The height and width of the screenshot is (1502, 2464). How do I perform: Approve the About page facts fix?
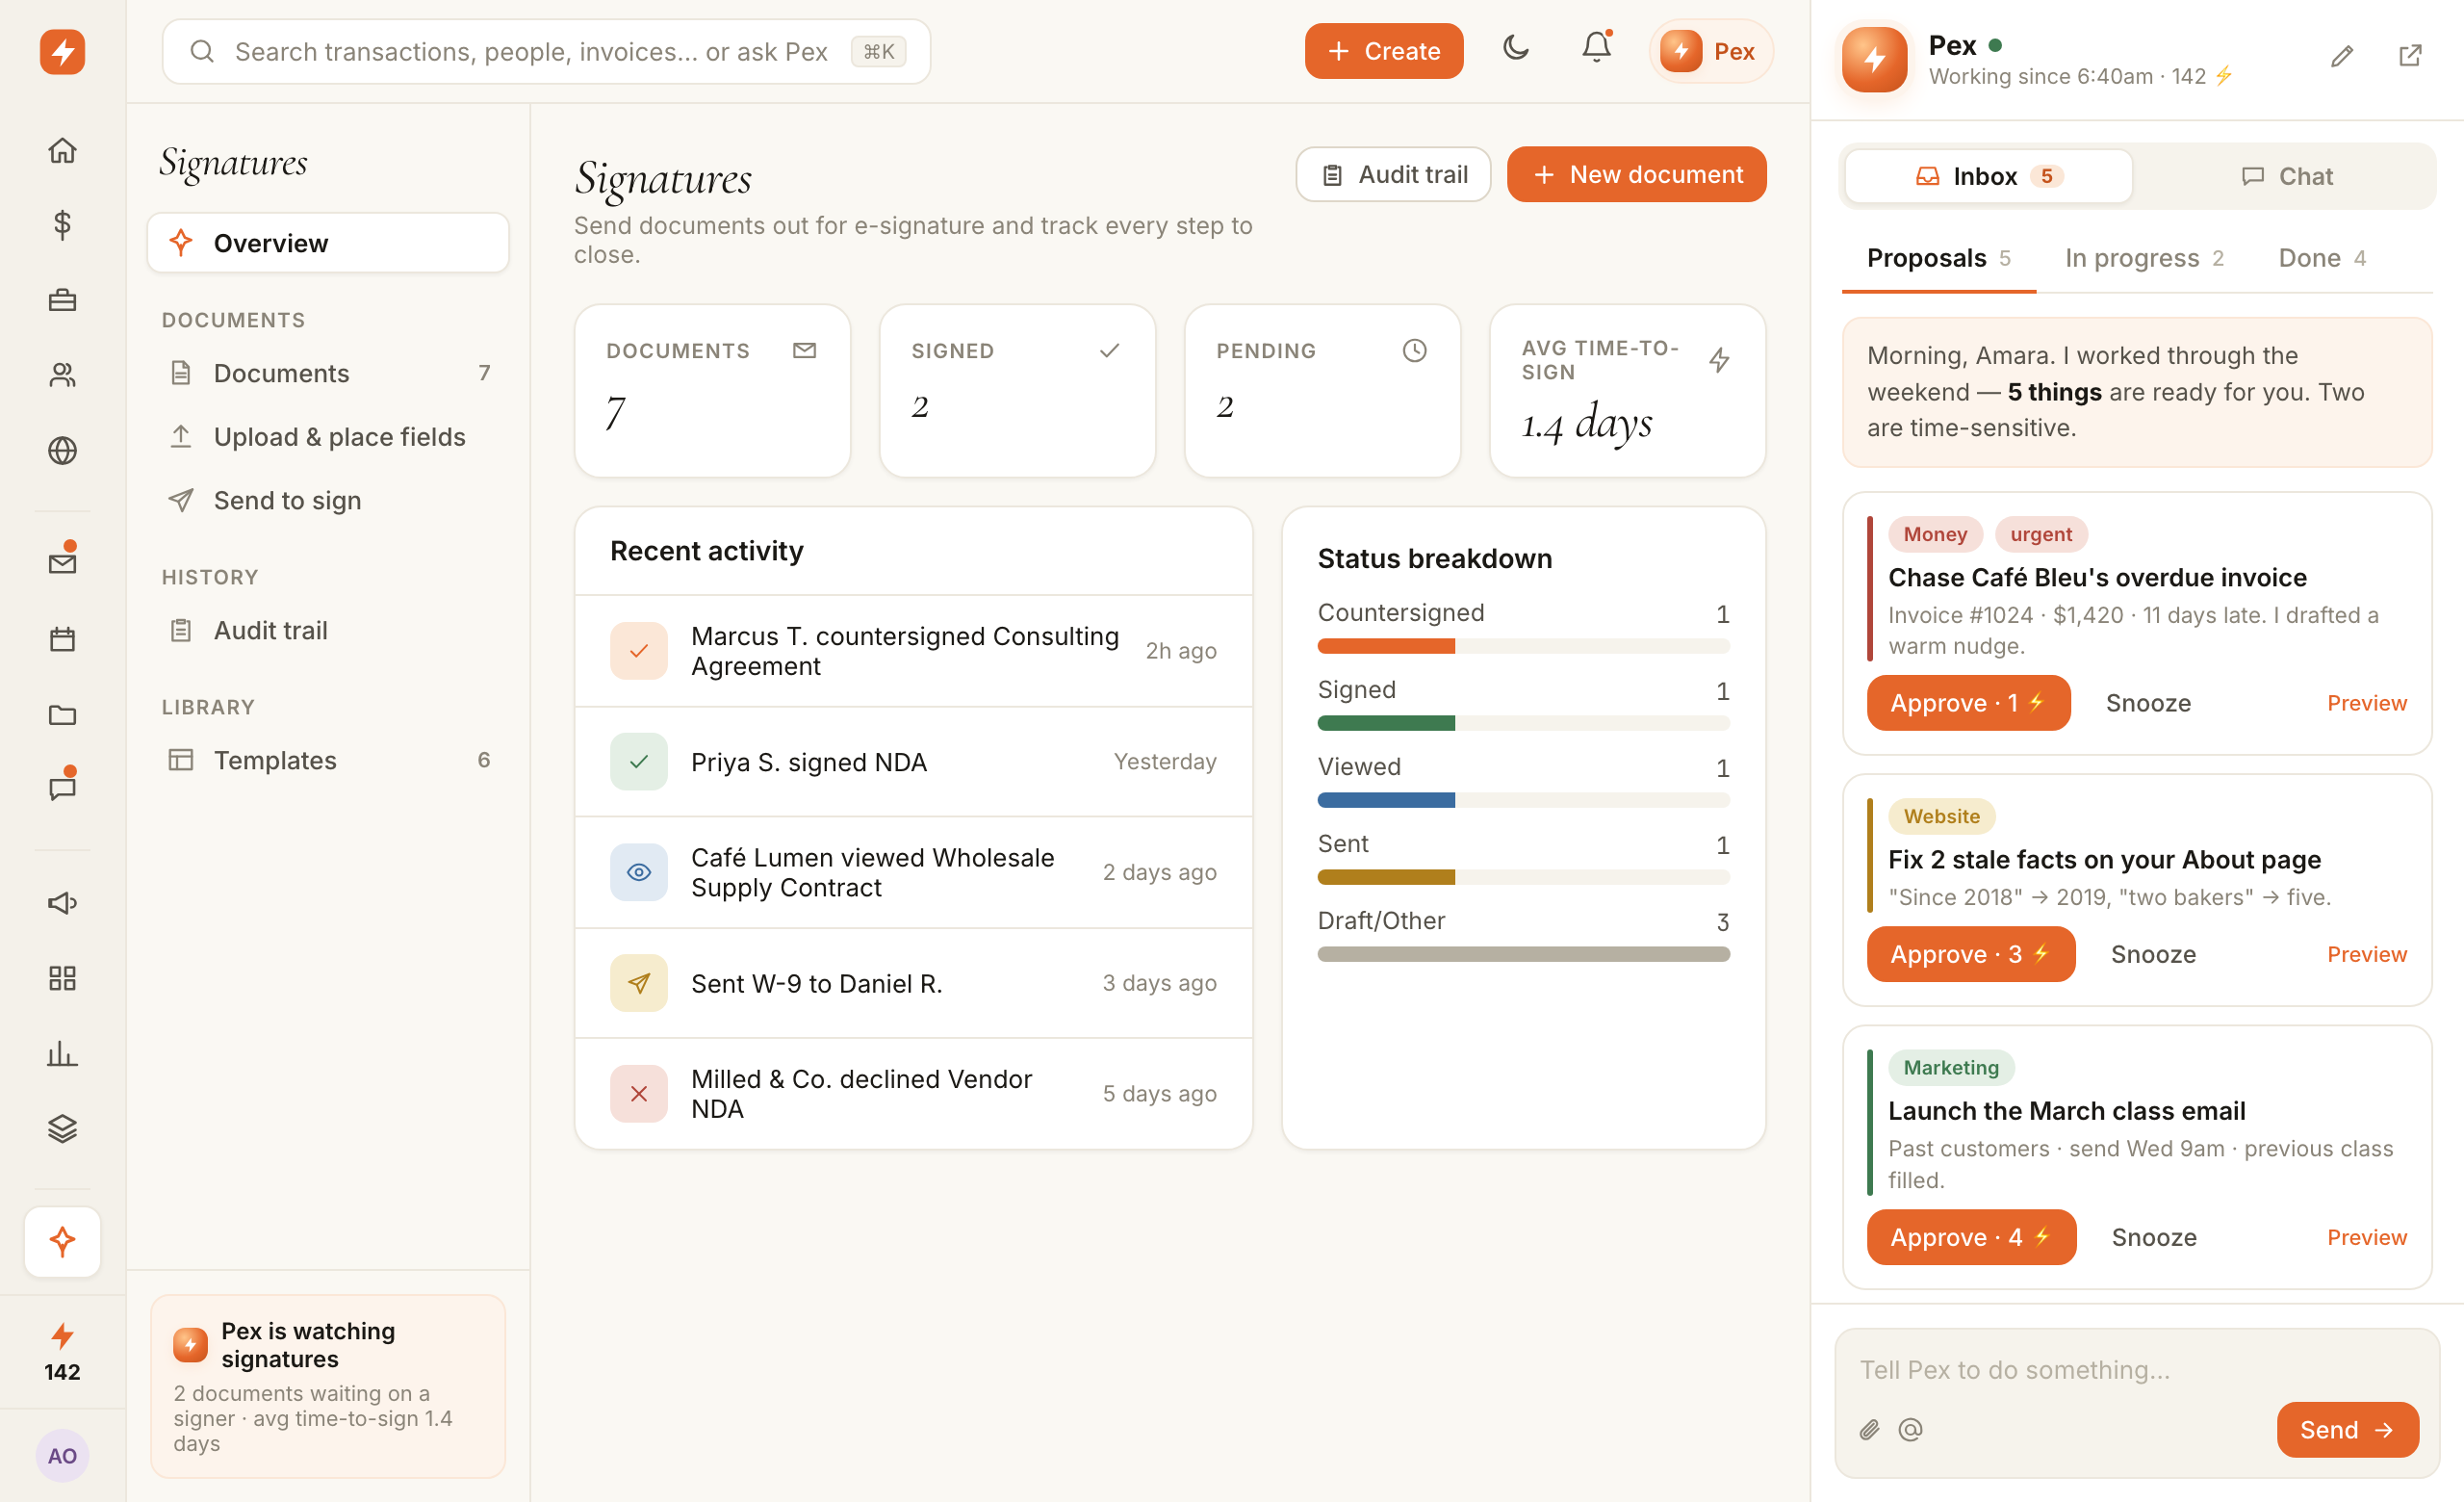(1971, 954)
